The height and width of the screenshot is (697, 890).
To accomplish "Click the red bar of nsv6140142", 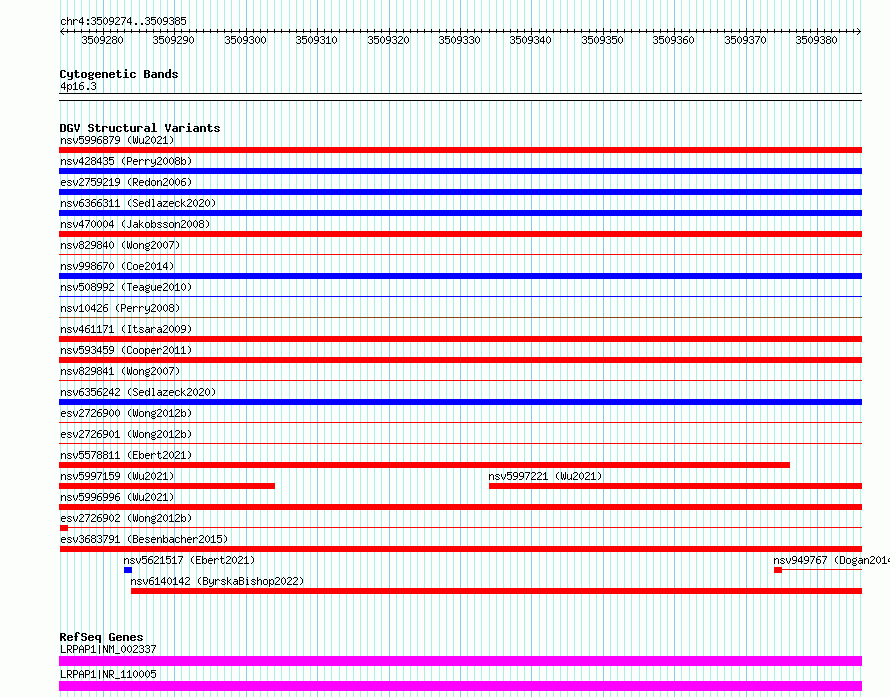I will [497, 591].
